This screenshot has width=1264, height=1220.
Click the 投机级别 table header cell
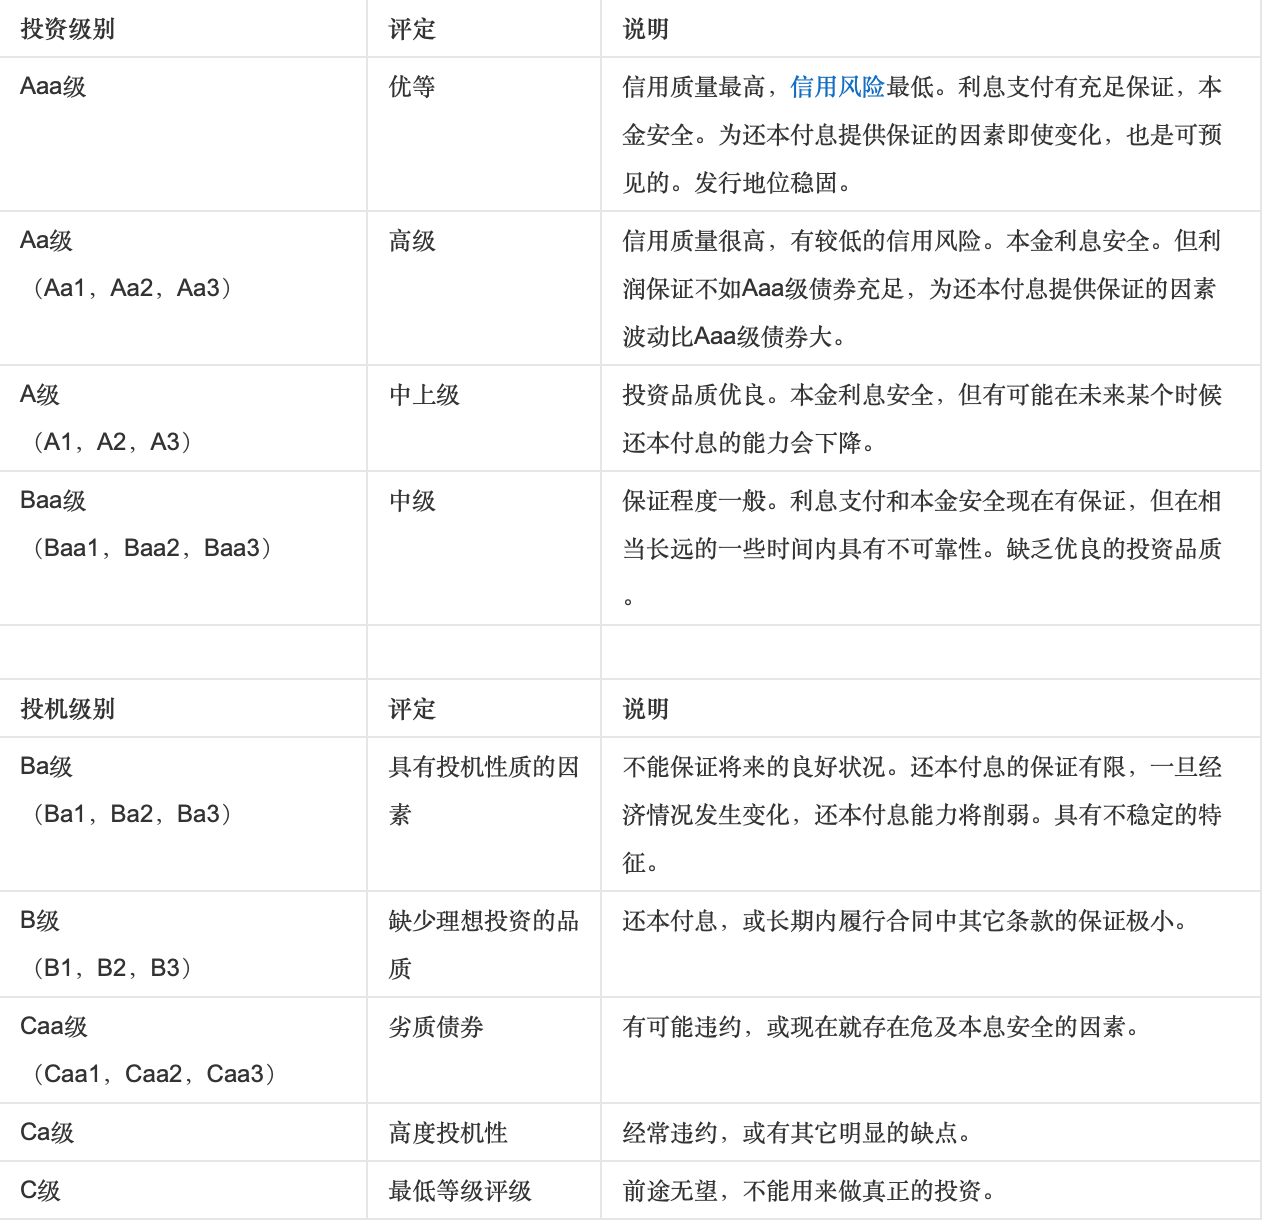(67, 709)
